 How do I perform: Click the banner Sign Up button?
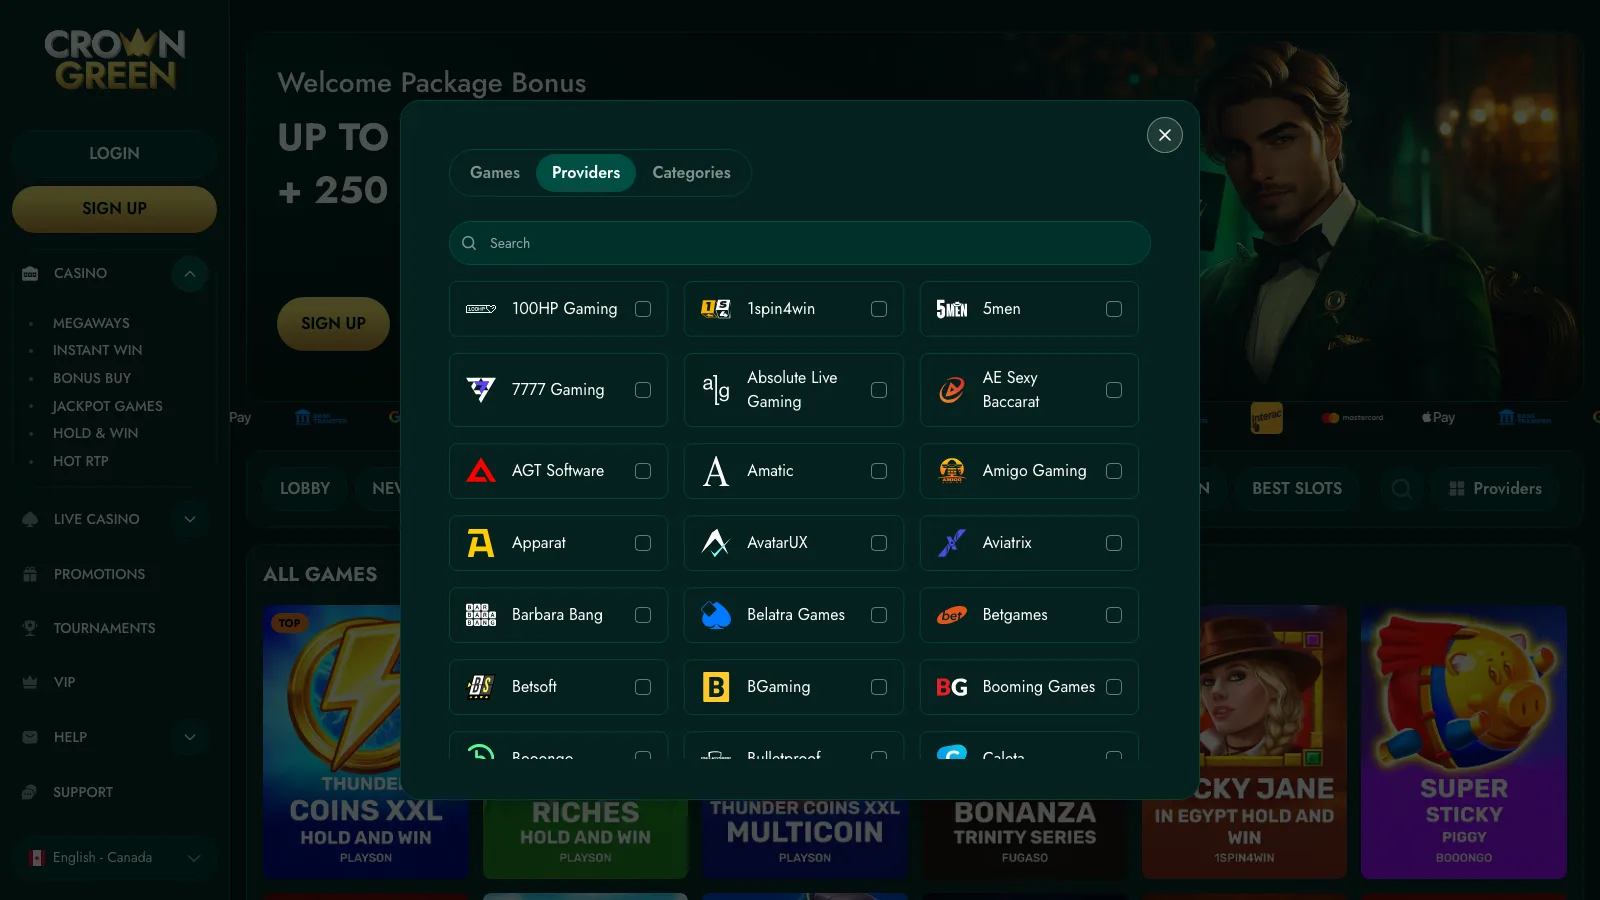point(333,324)
